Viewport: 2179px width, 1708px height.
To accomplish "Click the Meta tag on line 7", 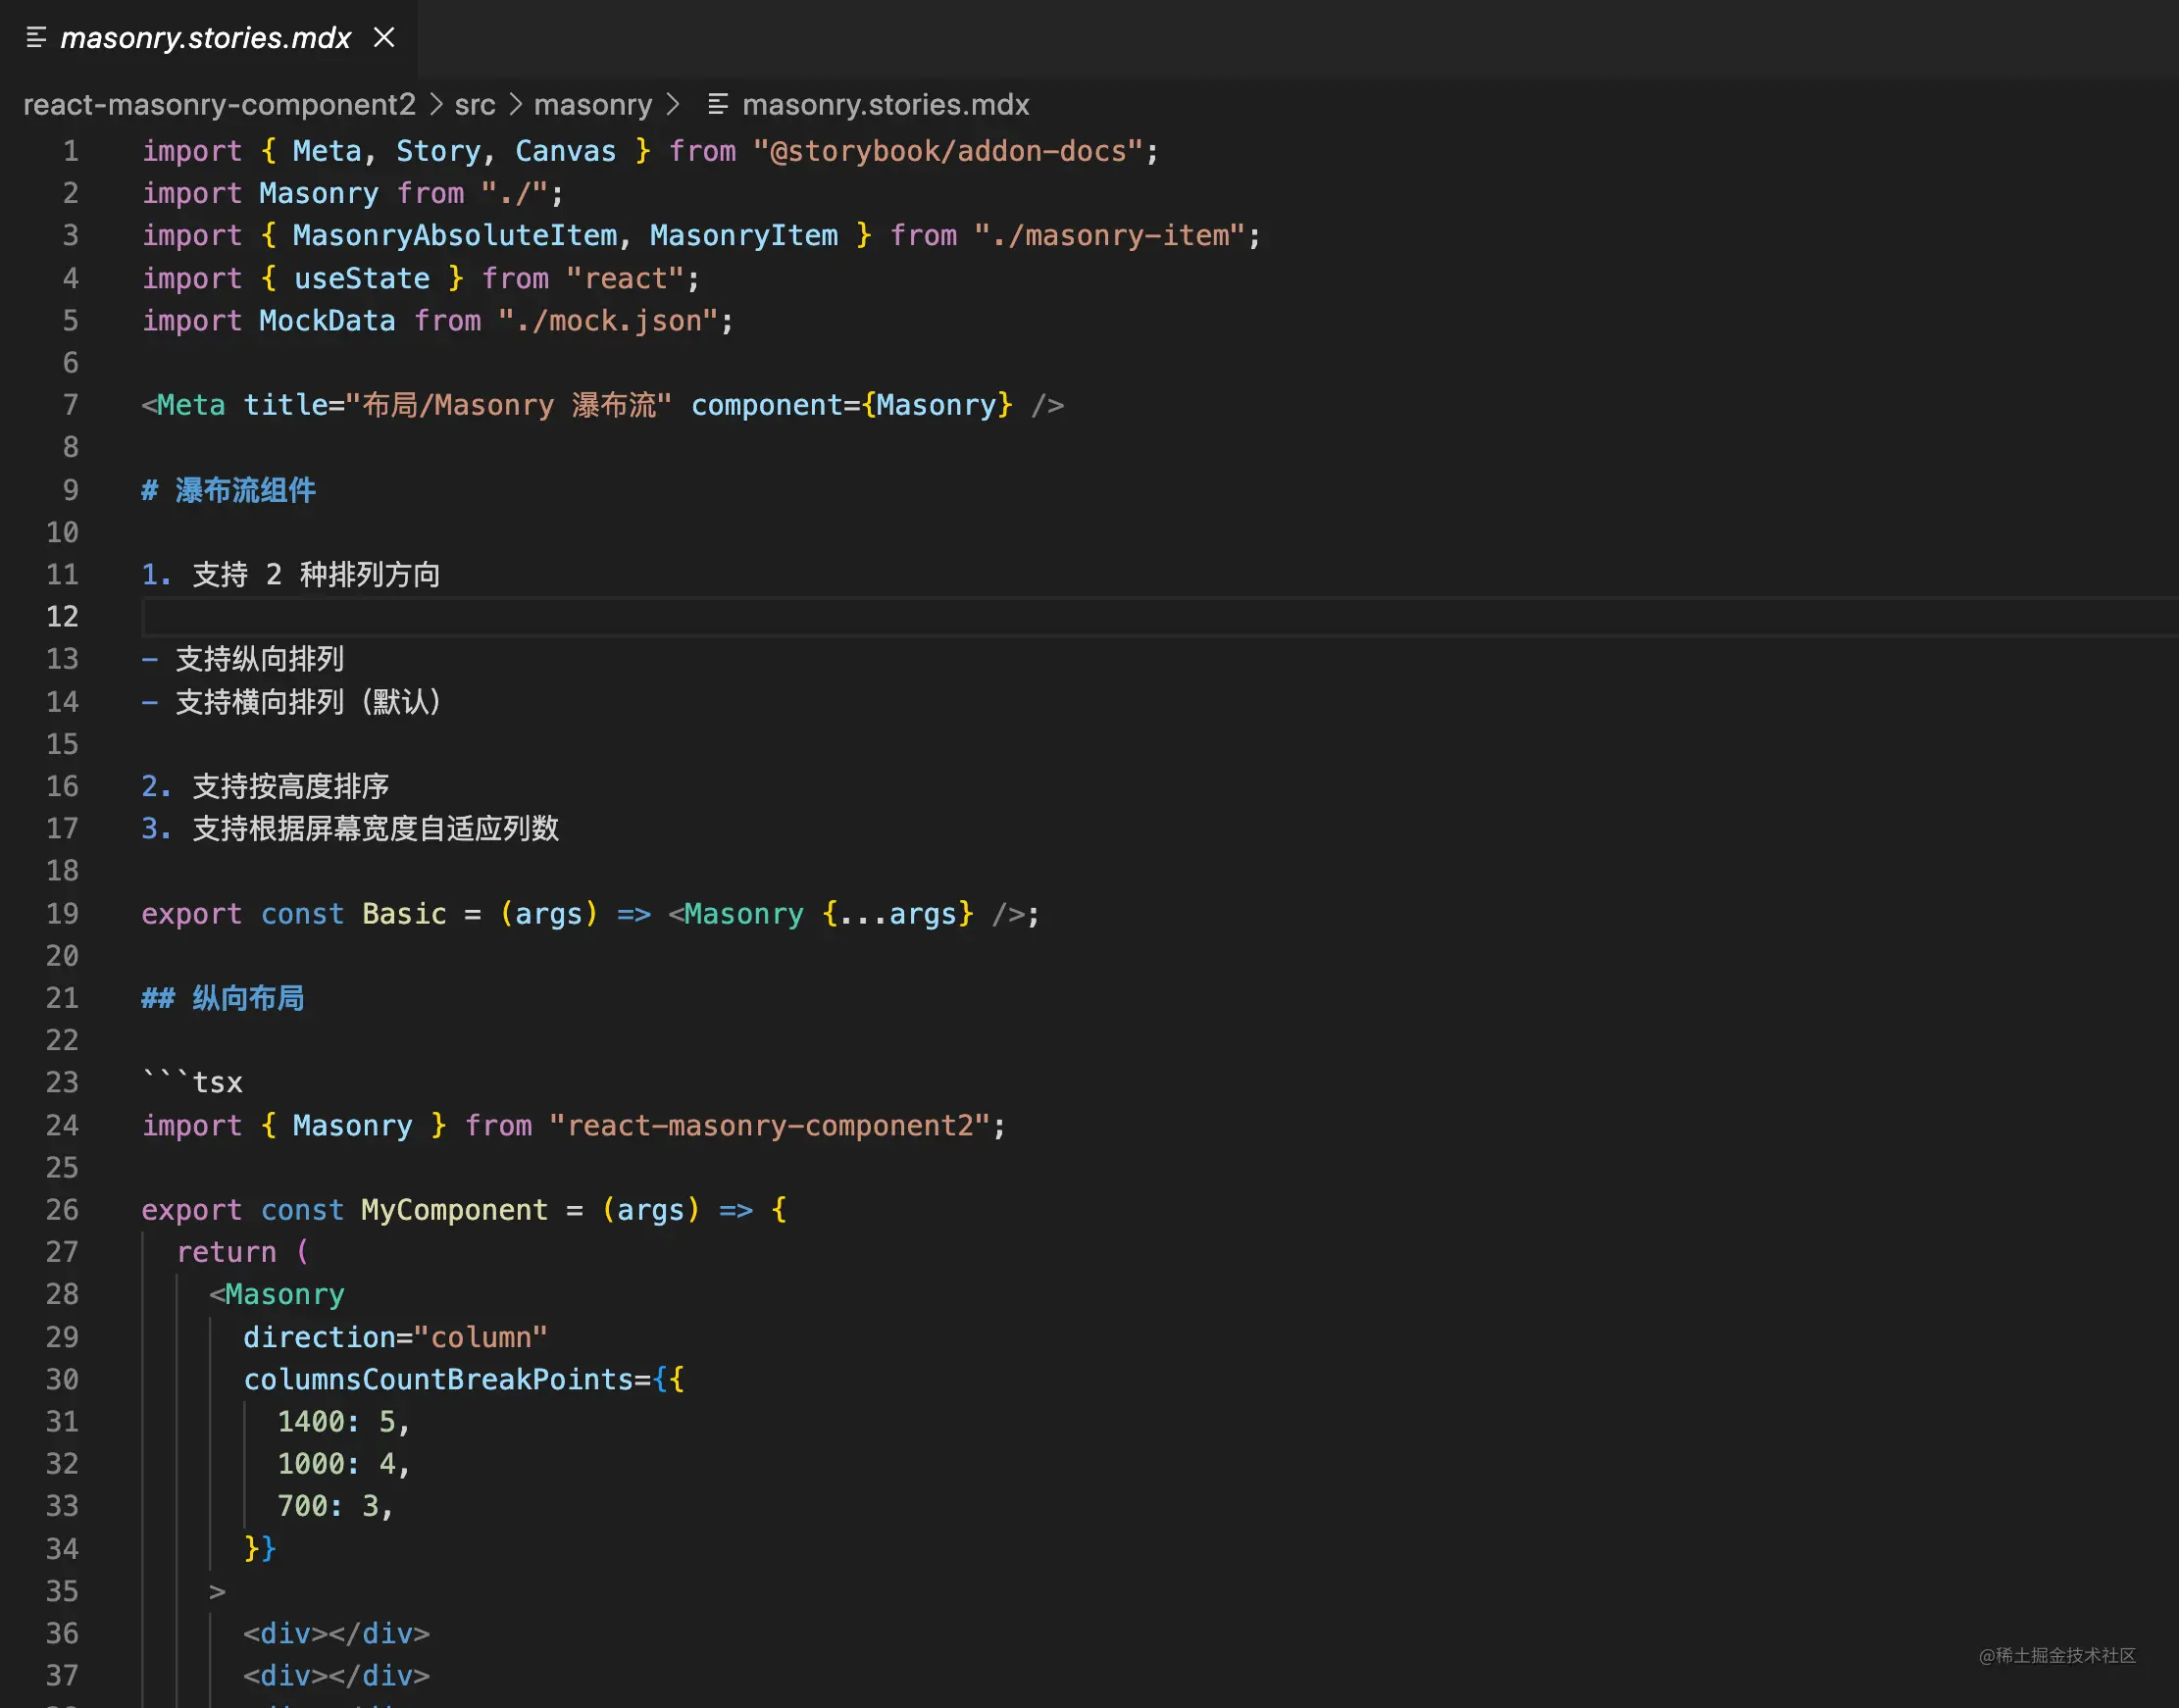I will click(x=191, y=405).
